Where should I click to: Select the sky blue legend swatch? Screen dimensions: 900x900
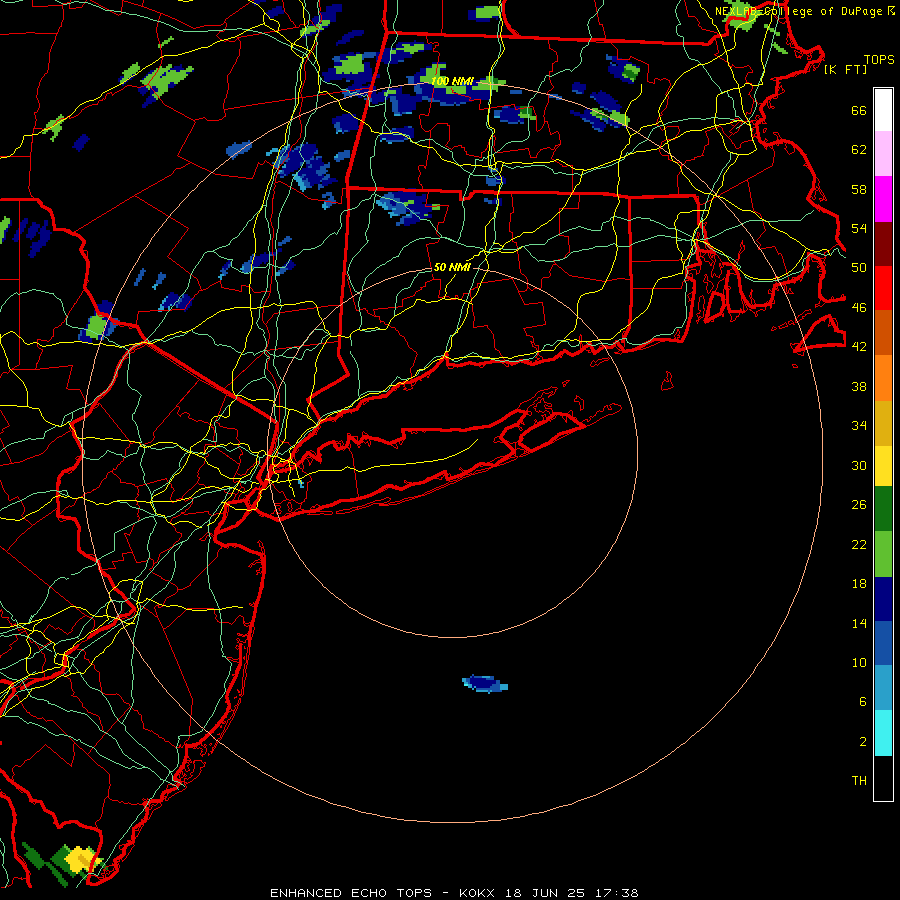coord(883,688)
